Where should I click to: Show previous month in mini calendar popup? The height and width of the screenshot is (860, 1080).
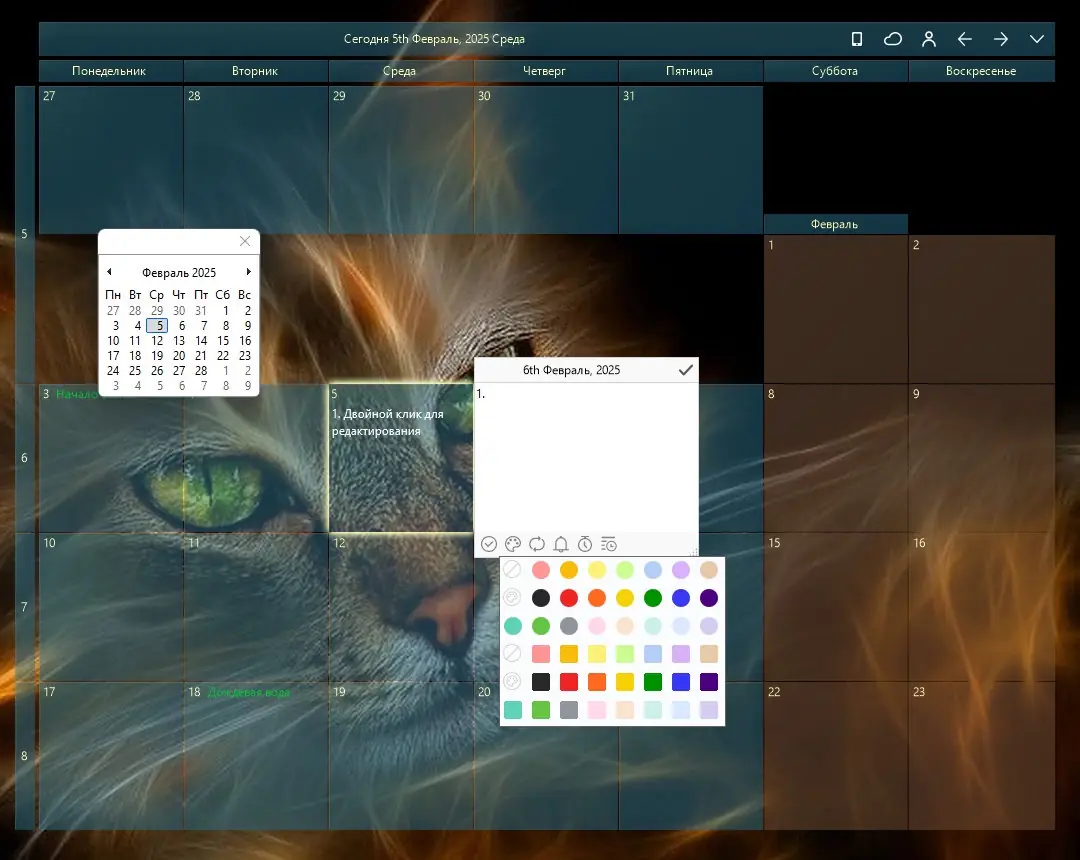110,272
